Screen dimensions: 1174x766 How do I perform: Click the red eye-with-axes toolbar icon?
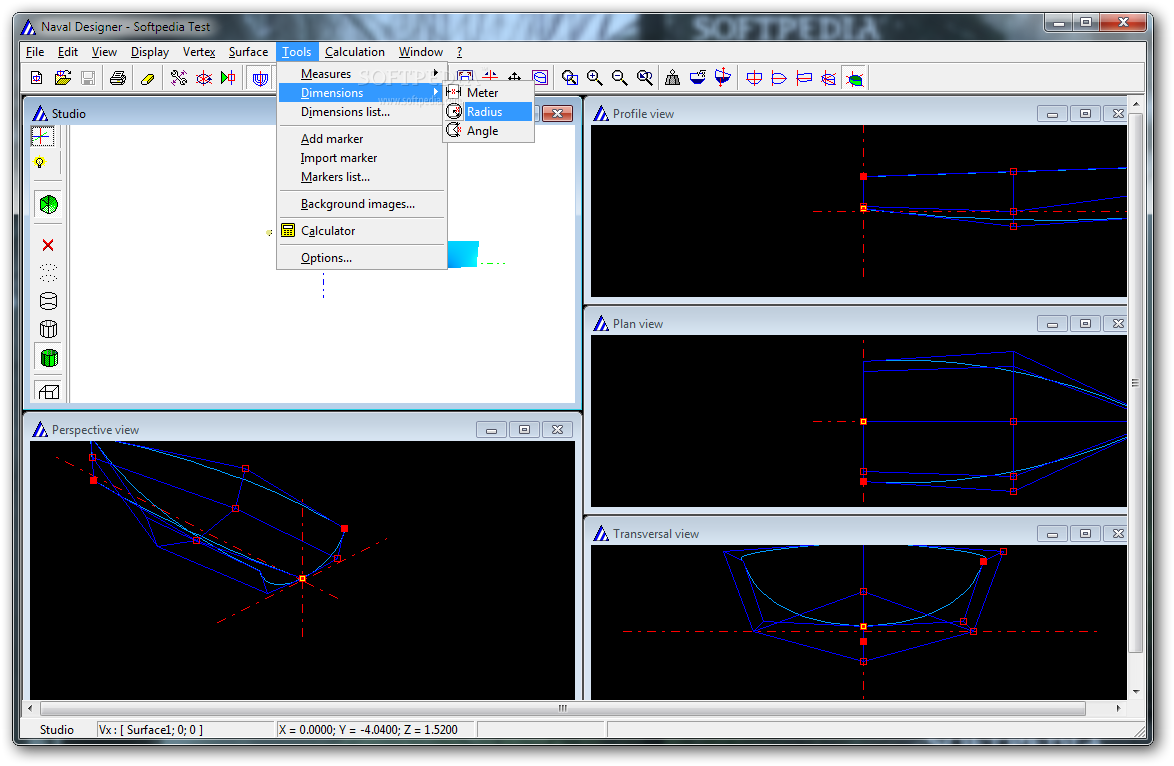(204, 78)
